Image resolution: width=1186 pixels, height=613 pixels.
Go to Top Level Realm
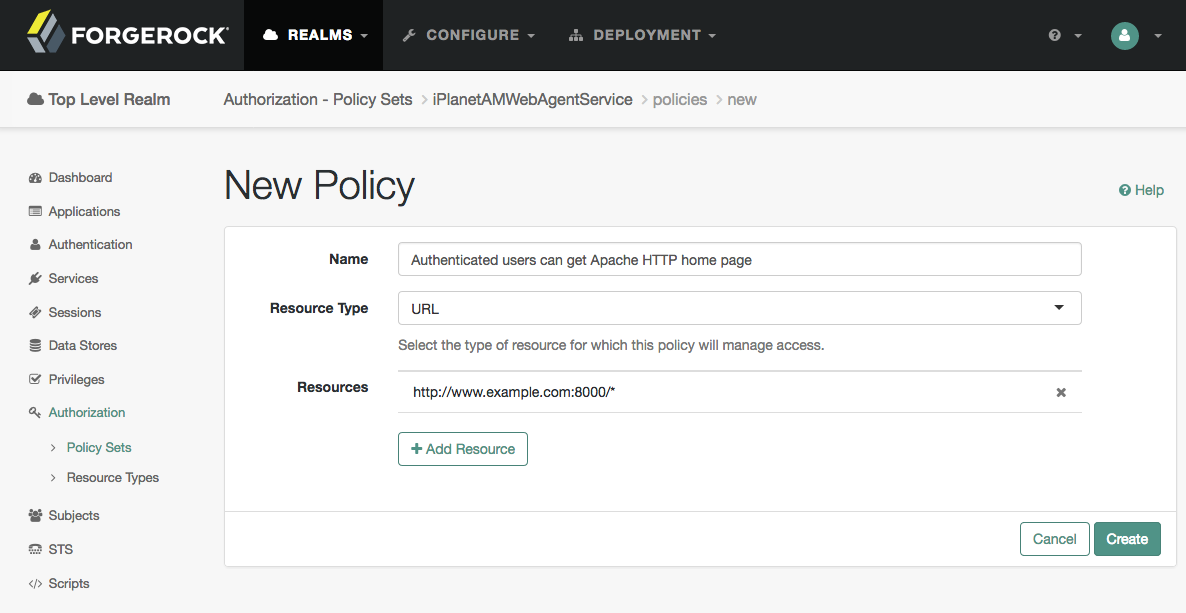(109, 99)
